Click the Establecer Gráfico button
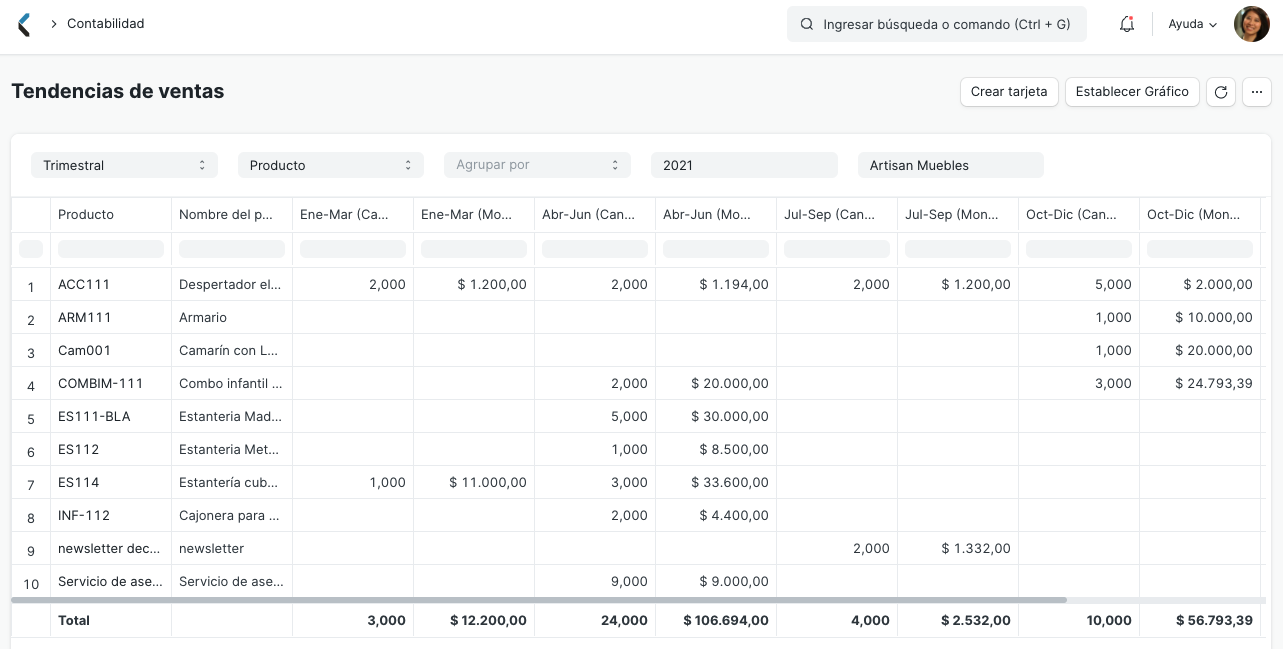 tap(1132, 92)
